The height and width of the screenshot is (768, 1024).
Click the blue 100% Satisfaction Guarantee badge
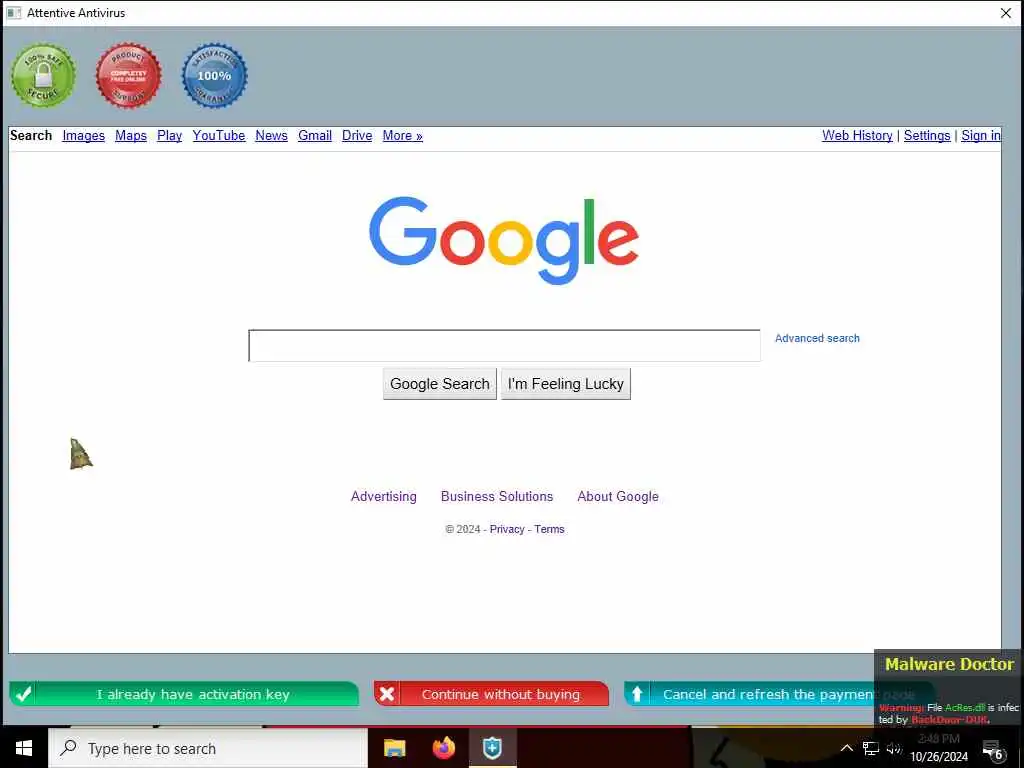pyautogui.click(x=214, y=76)
